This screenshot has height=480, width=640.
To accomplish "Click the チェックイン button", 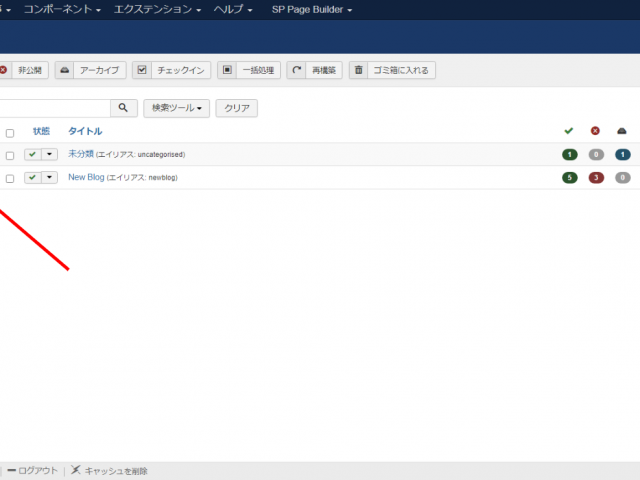I will pyautogui.click(x=171, y=70).
